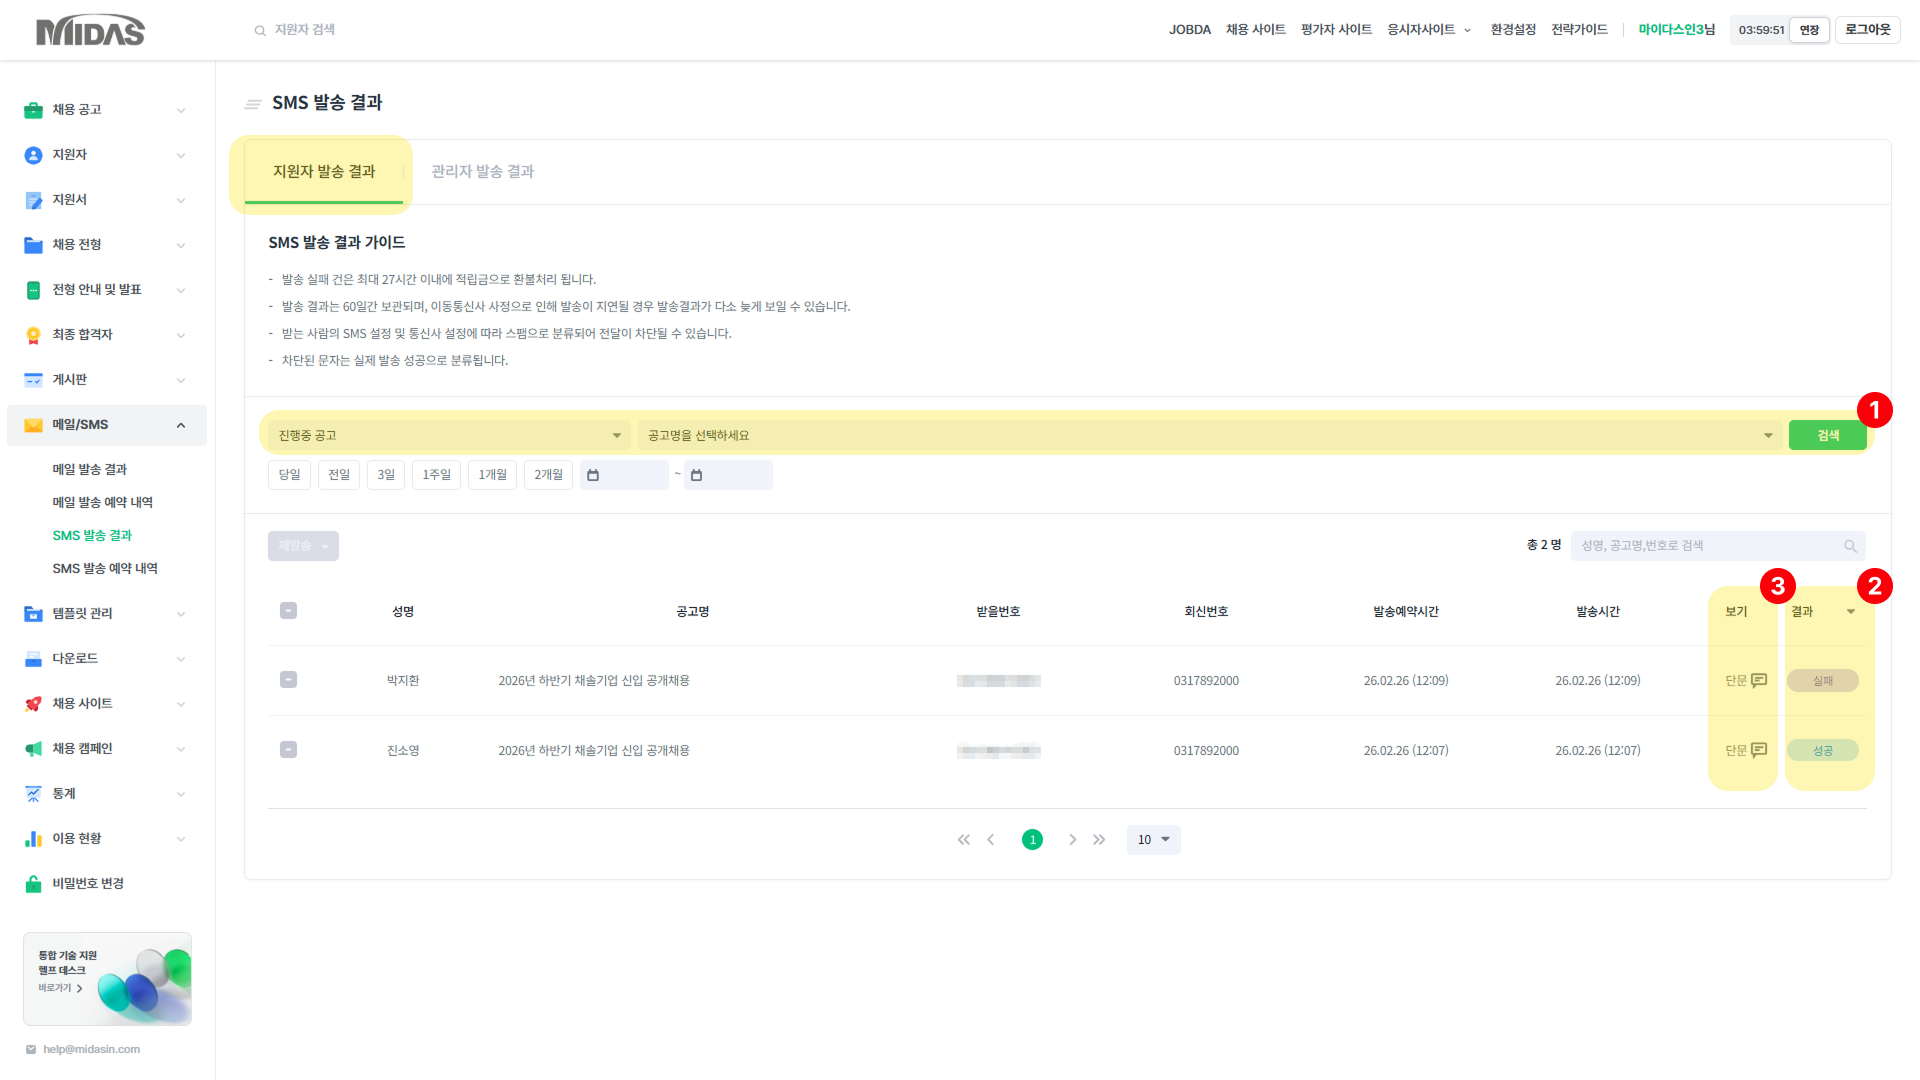Click the message view icon for 진소영

tap(1759, 750)
